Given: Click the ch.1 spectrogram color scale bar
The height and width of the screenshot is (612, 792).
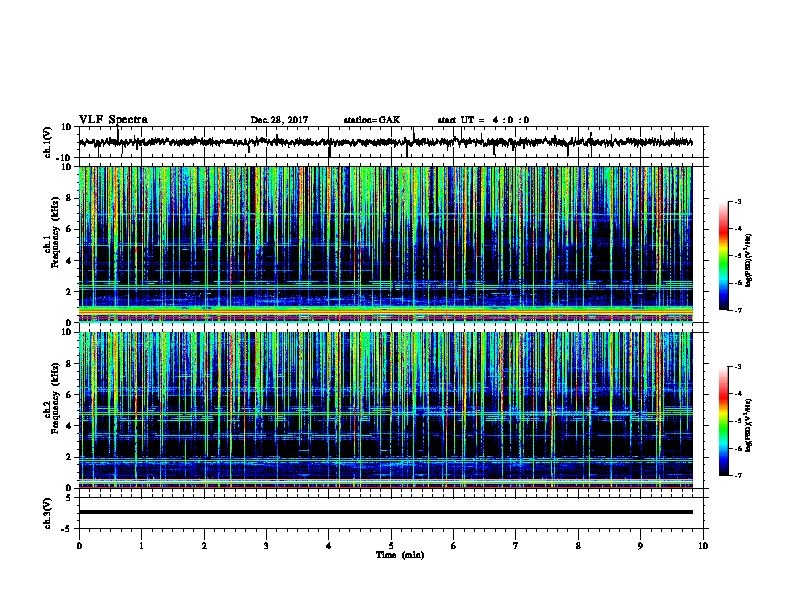Looking at the screenshot, I should 724,256.
